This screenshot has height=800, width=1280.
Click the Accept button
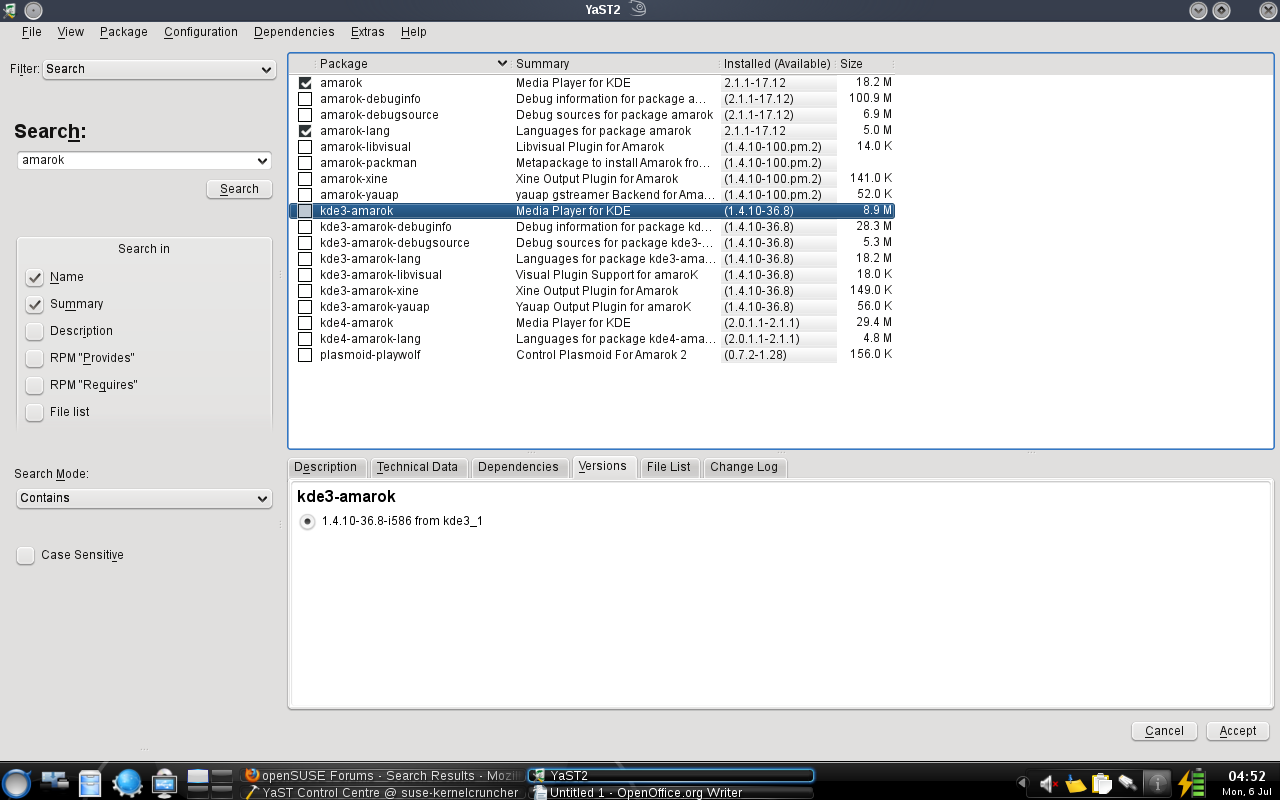[1238, 731]
